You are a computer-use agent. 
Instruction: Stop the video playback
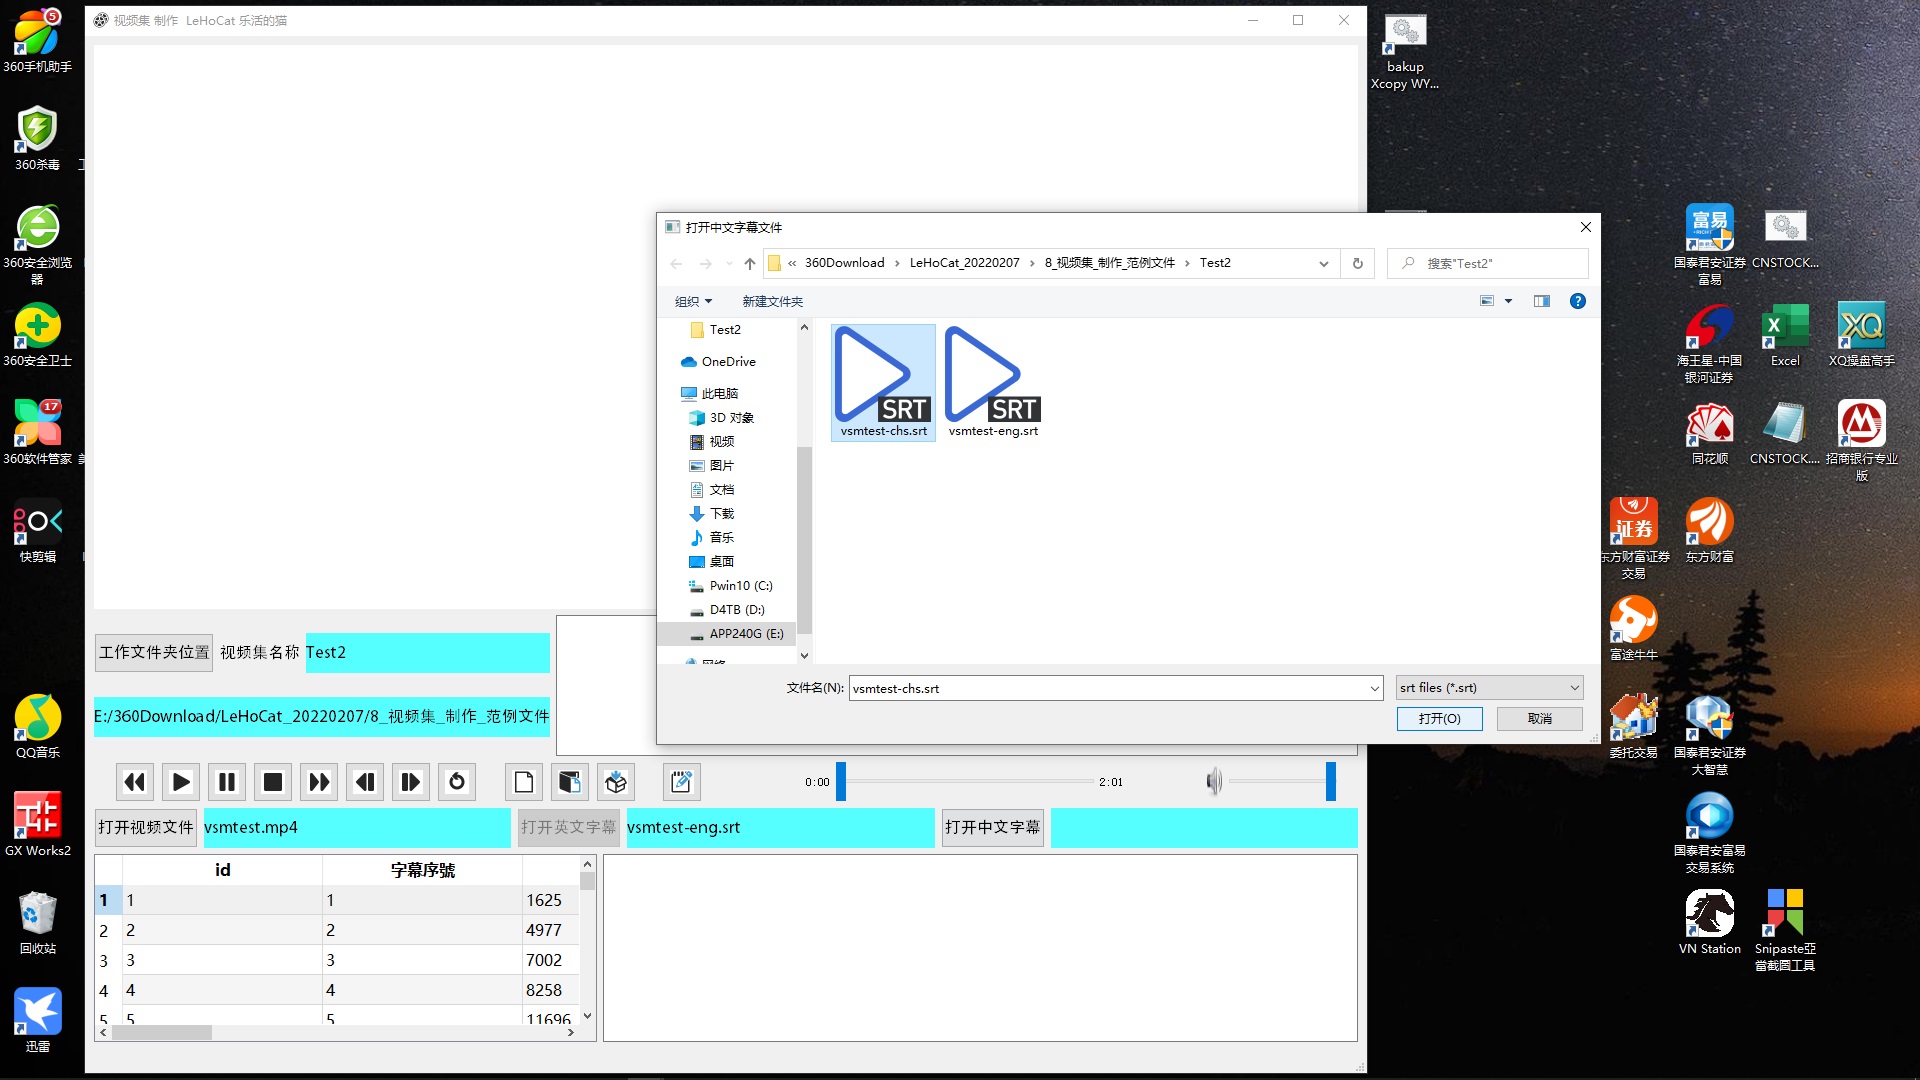point(272,782)
